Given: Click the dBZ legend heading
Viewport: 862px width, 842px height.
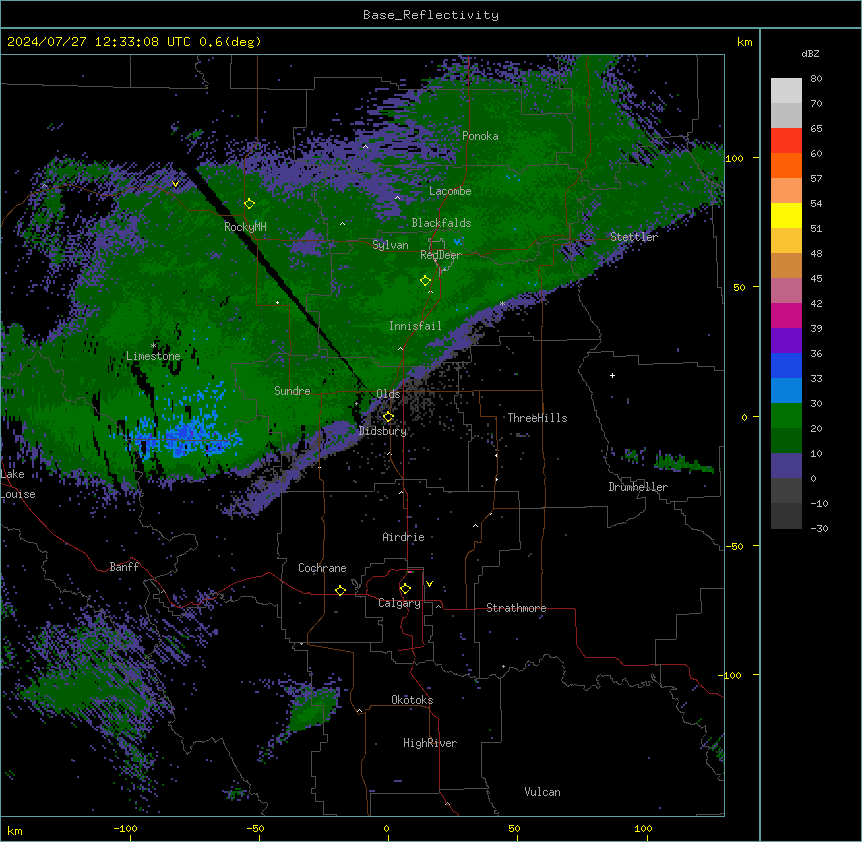Looking at the screenshot, I should pyautogui.click(x=810, y=53).
